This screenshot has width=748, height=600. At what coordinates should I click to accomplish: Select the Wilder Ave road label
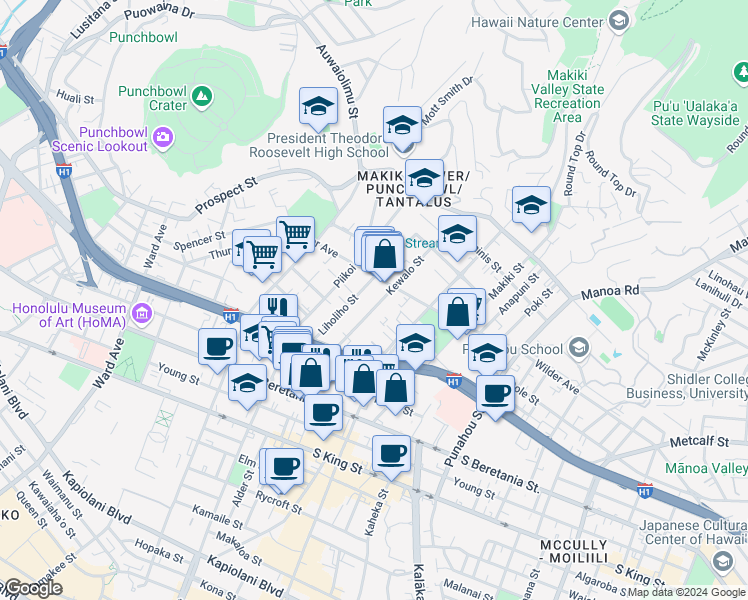(x=557, y=377)
